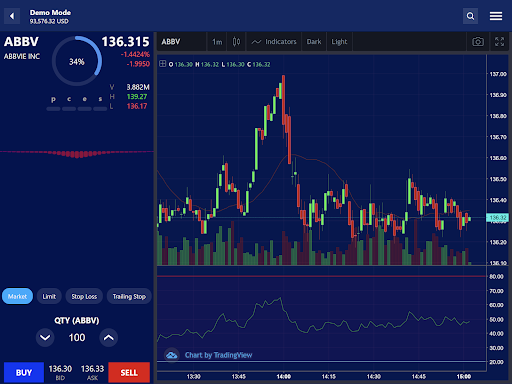Click the 's' indicator bar
The image size is (512, 384).
[x=100, y=109]
